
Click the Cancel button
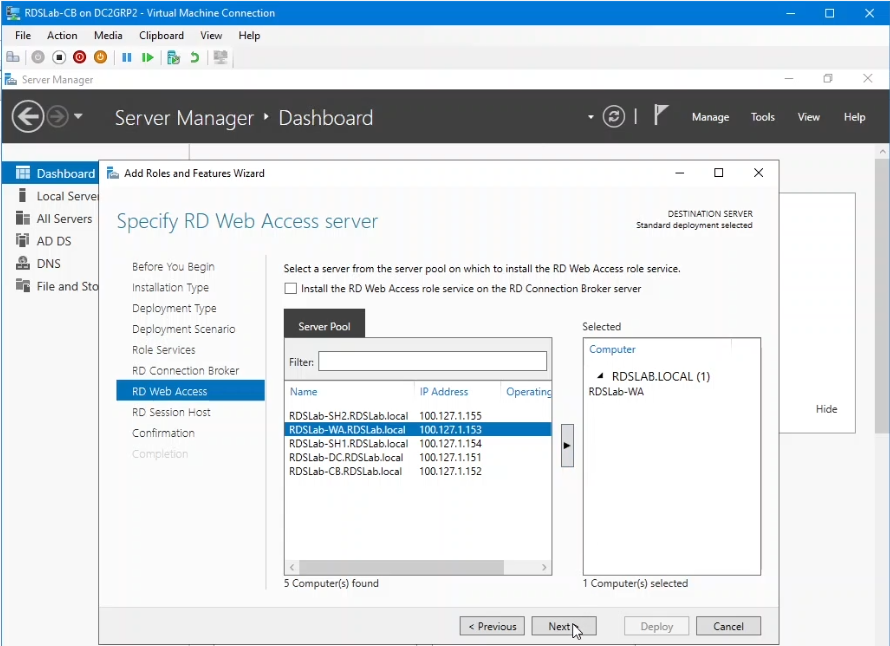pos(728,626)
